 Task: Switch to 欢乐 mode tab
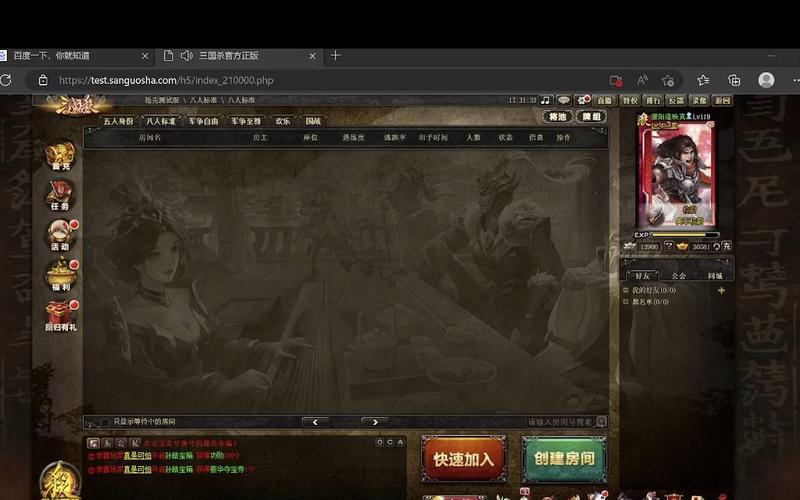(x=283, y=121)
